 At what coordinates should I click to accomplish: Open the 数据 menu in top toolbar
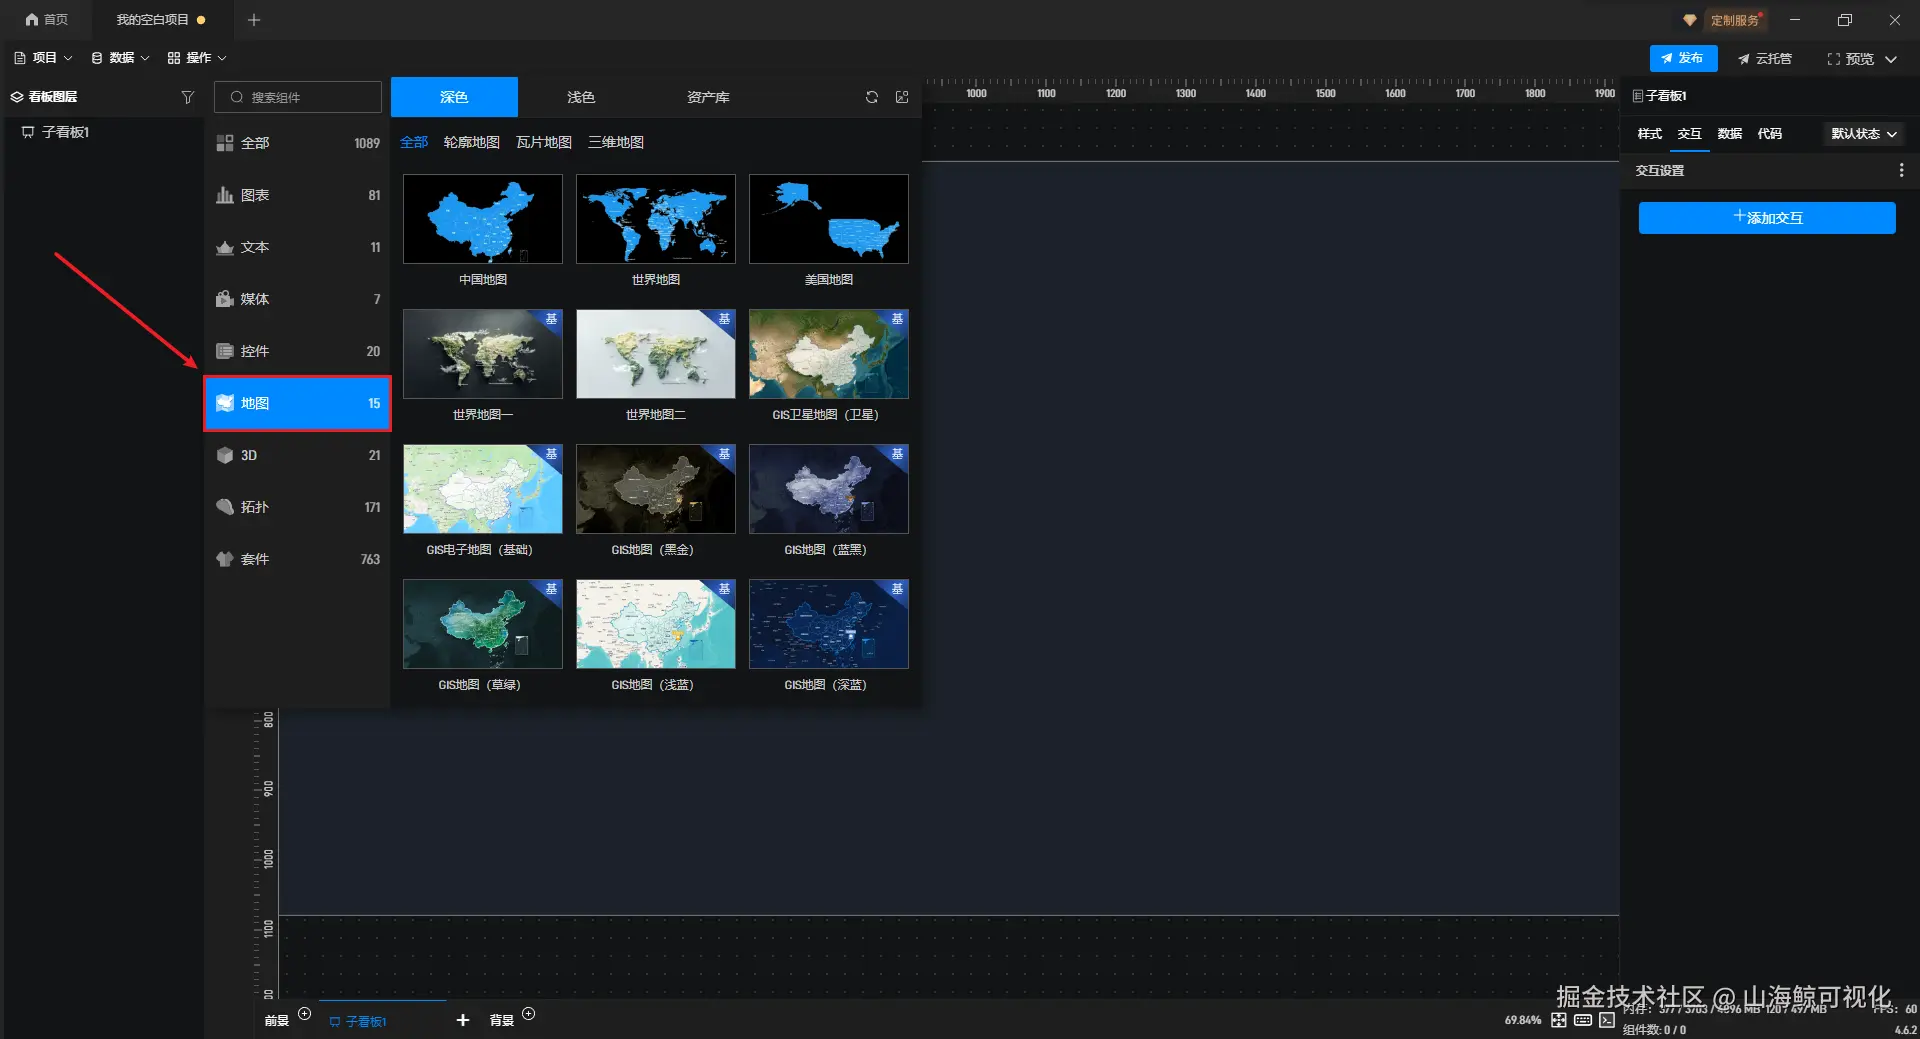[x=120, y=58]
